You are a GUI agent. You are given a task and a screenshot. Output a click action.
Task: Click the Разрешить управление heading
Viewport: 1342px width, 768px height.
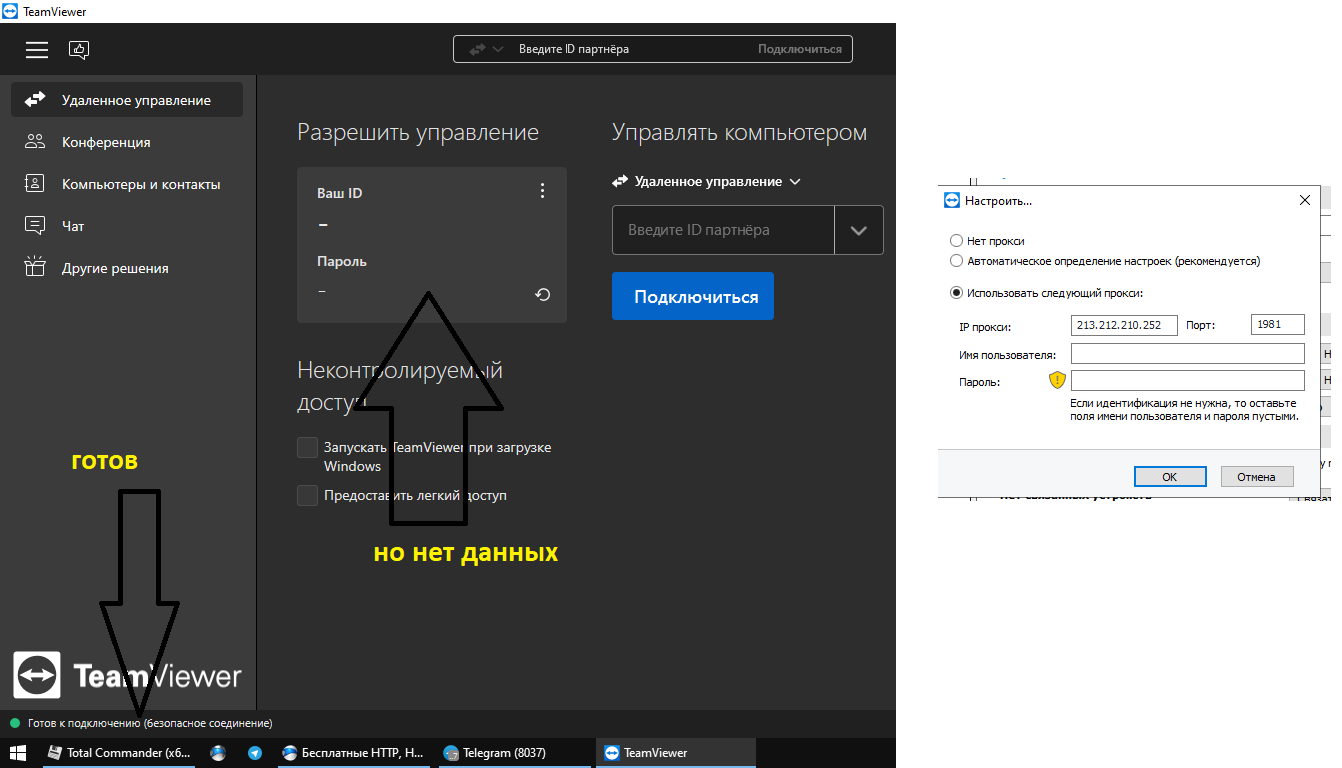pyautogui.click(x=418, y=133)
